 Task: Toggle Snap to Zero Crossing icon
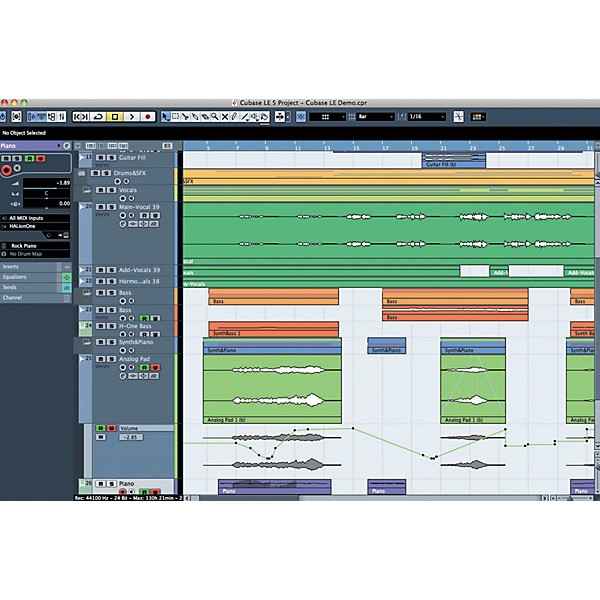(458, 117)
